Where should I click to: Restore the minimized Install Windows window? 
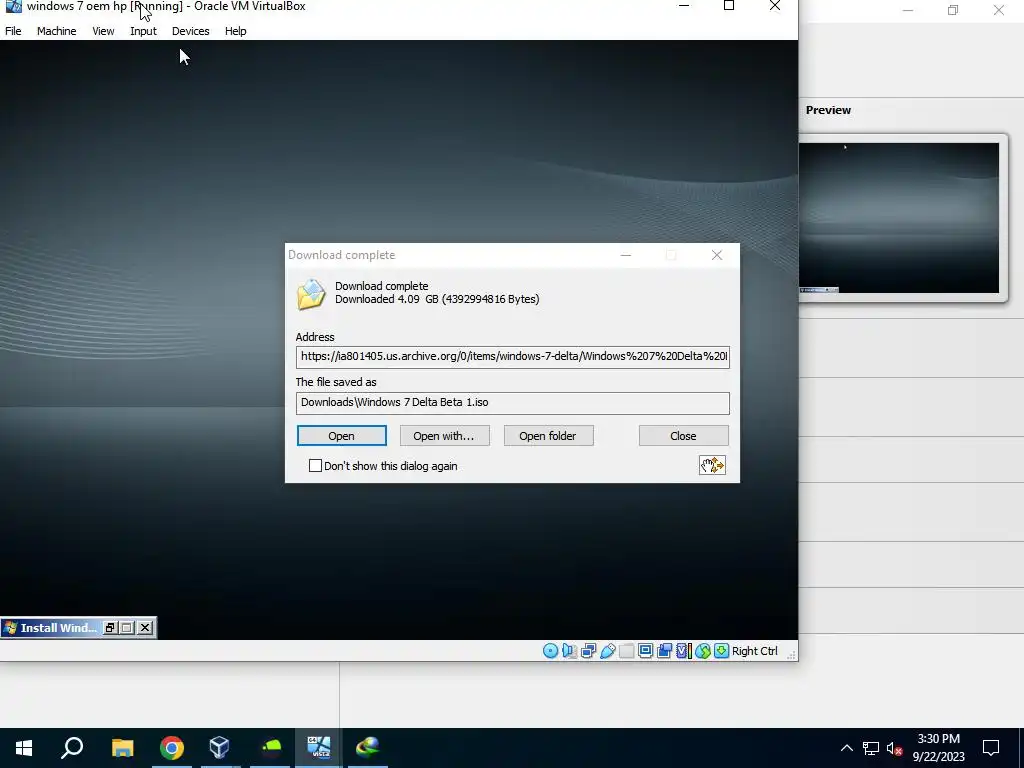(x=110, y=628)
